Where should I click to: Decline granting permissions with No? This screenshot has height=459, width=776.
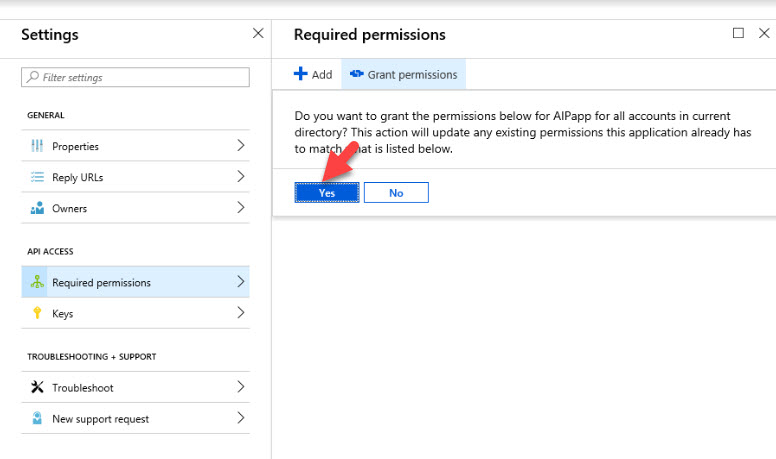tap(396, 193)
